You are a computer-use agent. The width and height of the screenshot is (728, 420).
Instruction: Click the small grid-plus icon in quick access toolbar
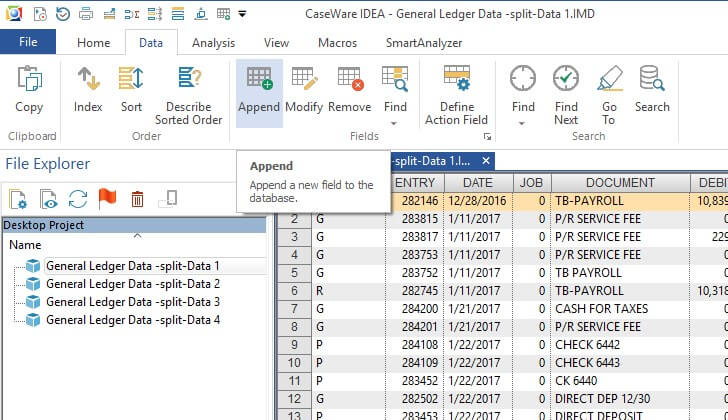tap(224, 14)
